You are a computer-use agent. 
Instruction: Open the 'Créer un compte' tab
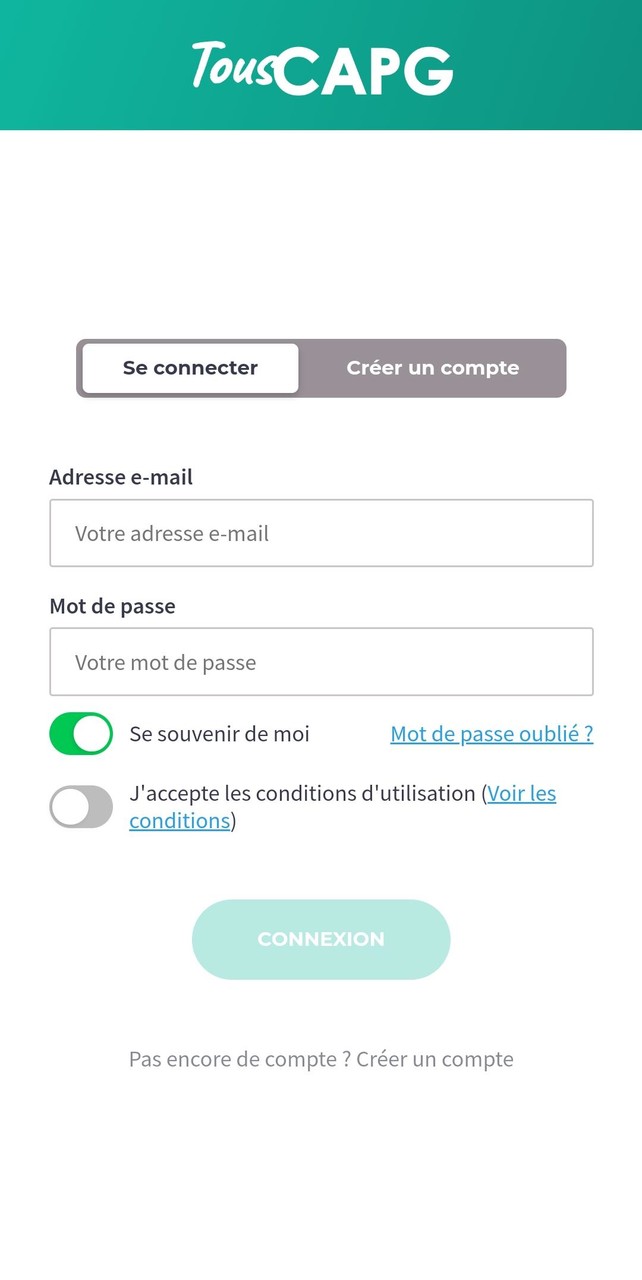coord(432,368)
